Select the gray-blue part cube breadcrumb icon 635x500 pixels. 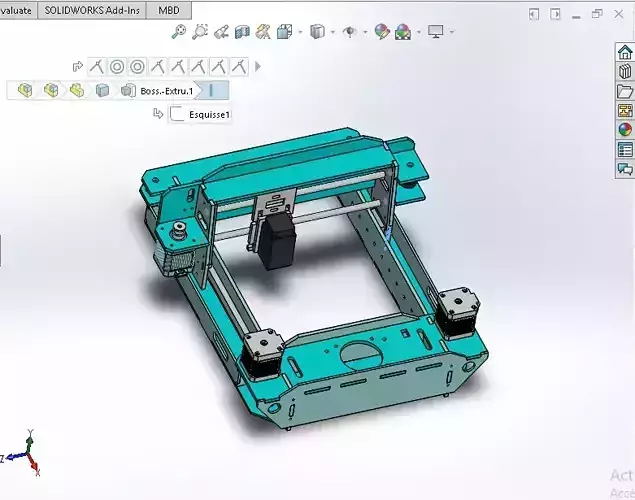coord(102,90)
